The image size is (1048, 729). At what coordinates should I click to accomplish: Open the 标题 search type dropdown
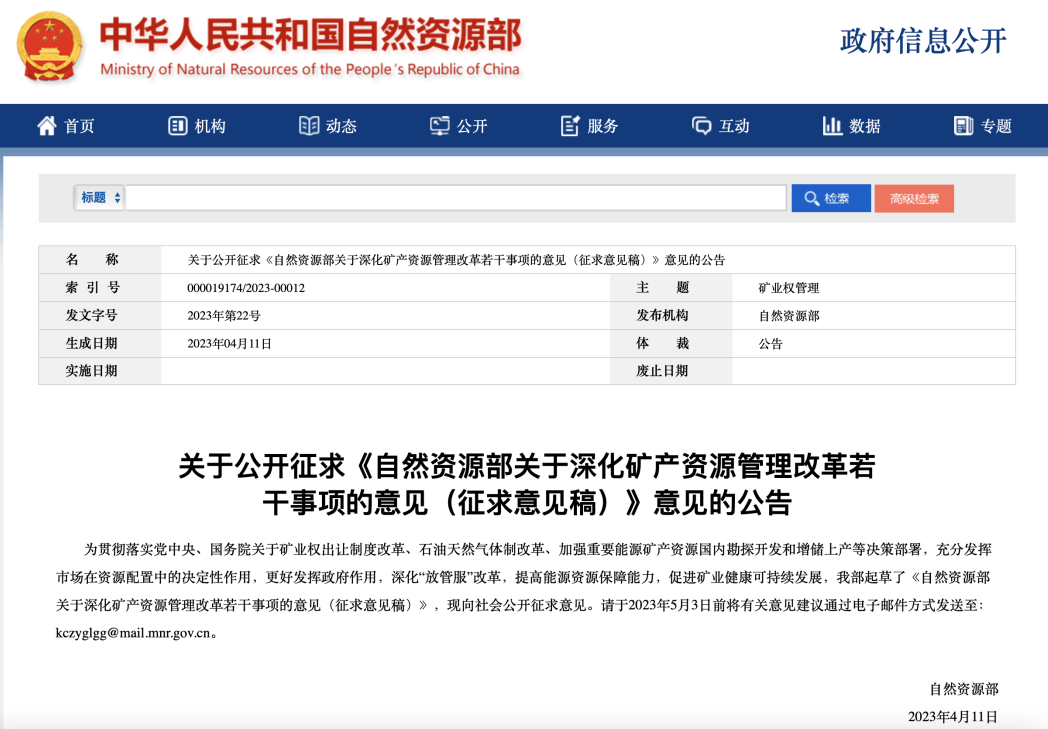[100, 198]
